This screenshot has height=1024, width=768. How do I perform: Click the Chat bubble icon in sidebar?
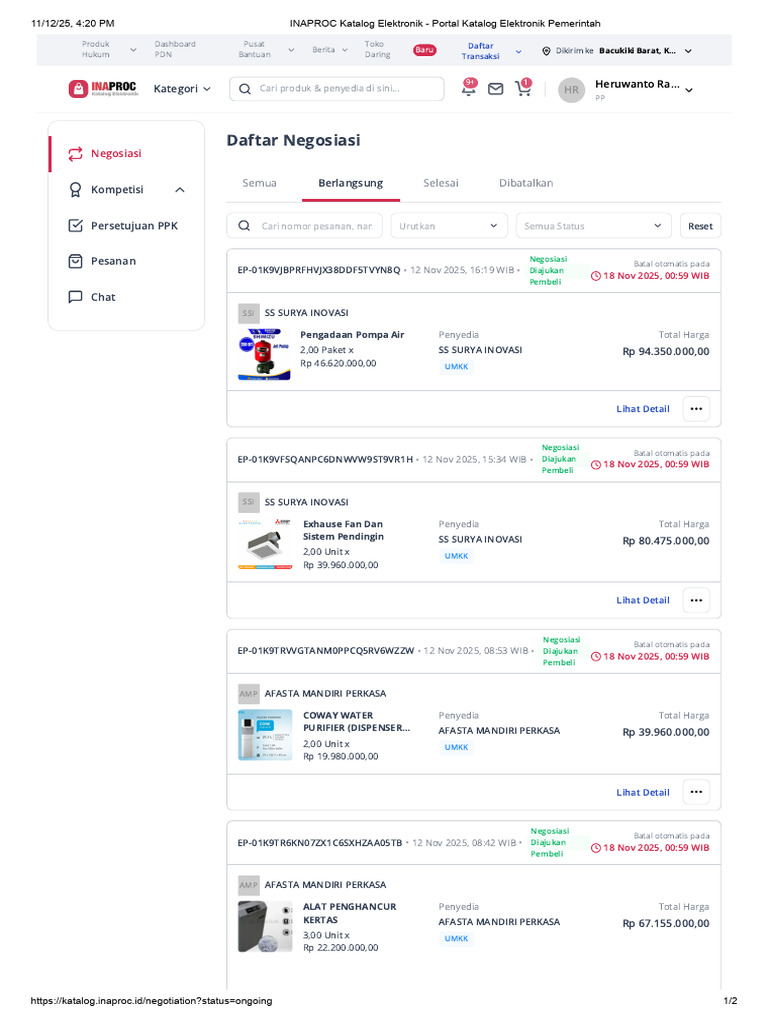point(76,296)
